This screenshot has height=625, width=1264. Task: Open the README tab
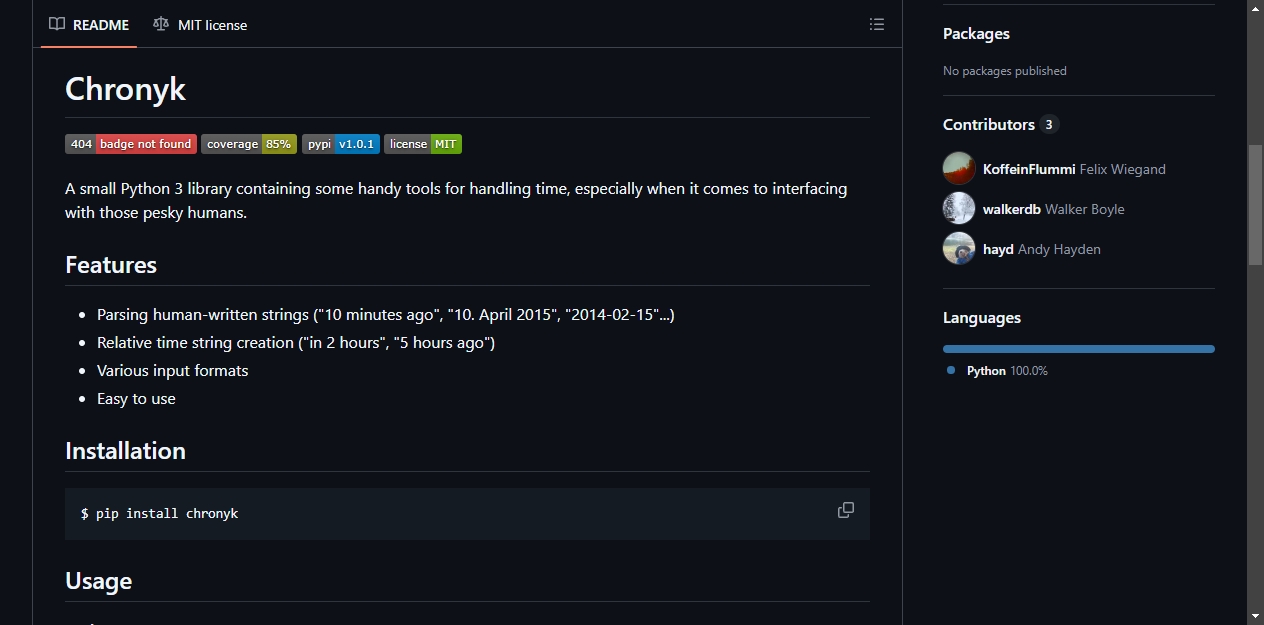pos(89,25)
